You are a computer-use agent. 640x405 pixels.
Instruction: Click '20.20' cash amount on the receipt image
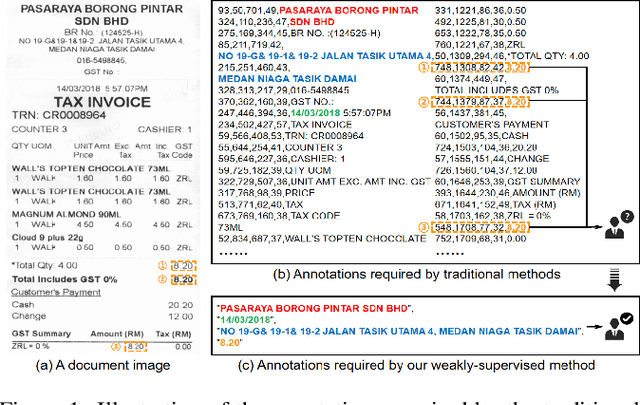[x=180, y=305]
